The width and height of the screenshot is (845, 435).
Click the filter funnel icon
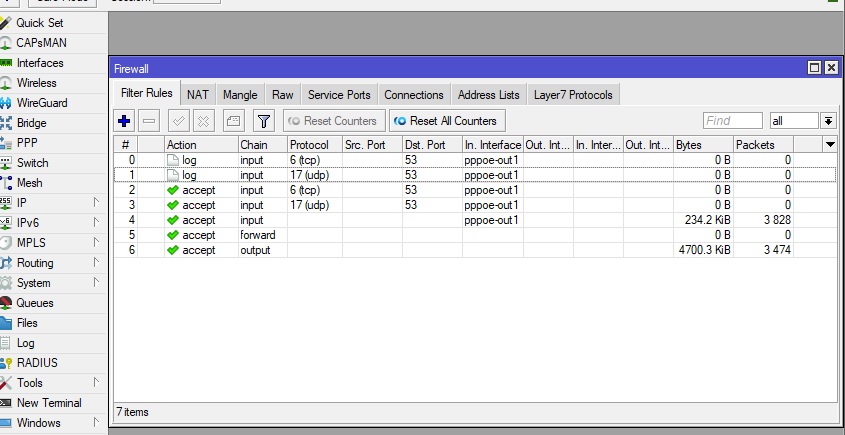tap(264, 121)
